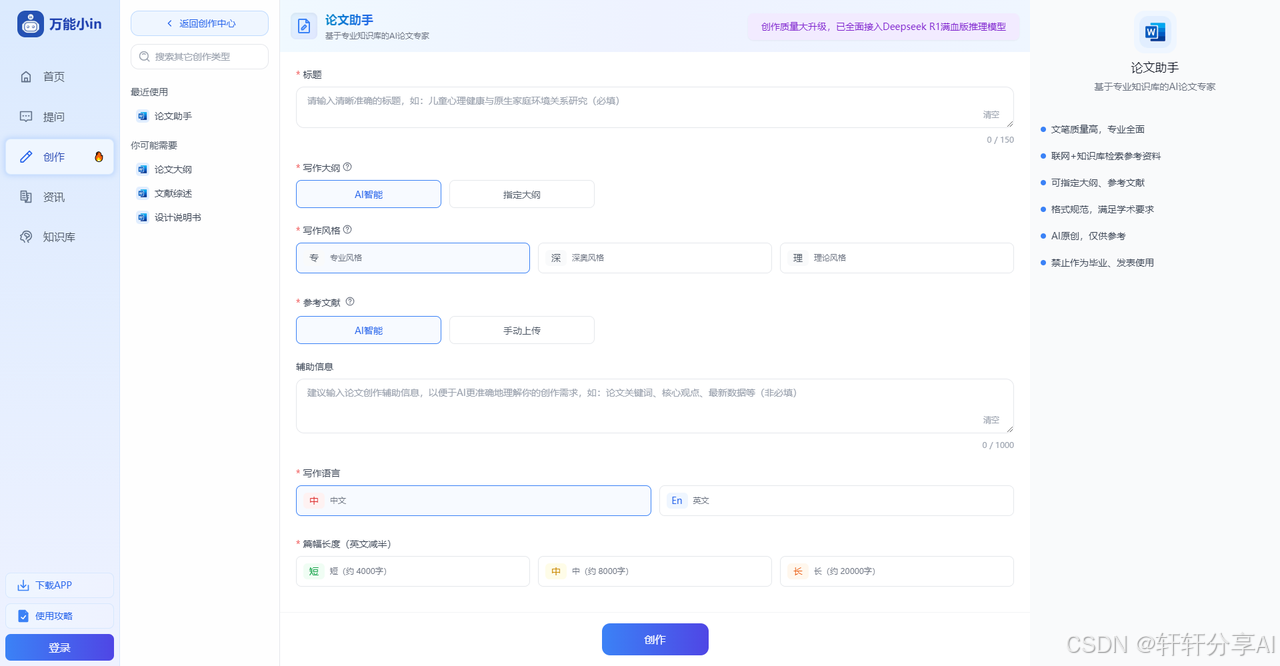The image size is (1280, 666).
Task: Click 清空 in the 辅助信息 field
Action: (991, 420)
